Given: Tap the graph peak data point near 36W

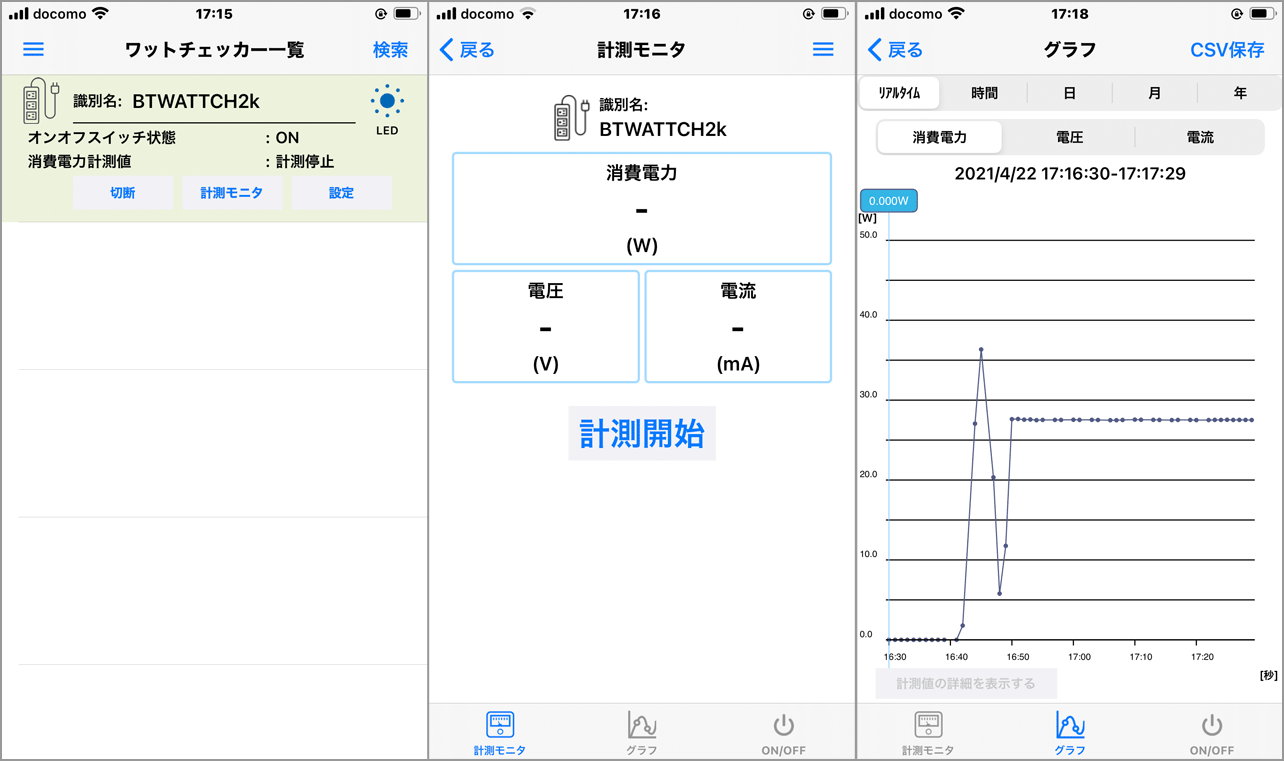Looking at the screenshot, I should (981, 350).
